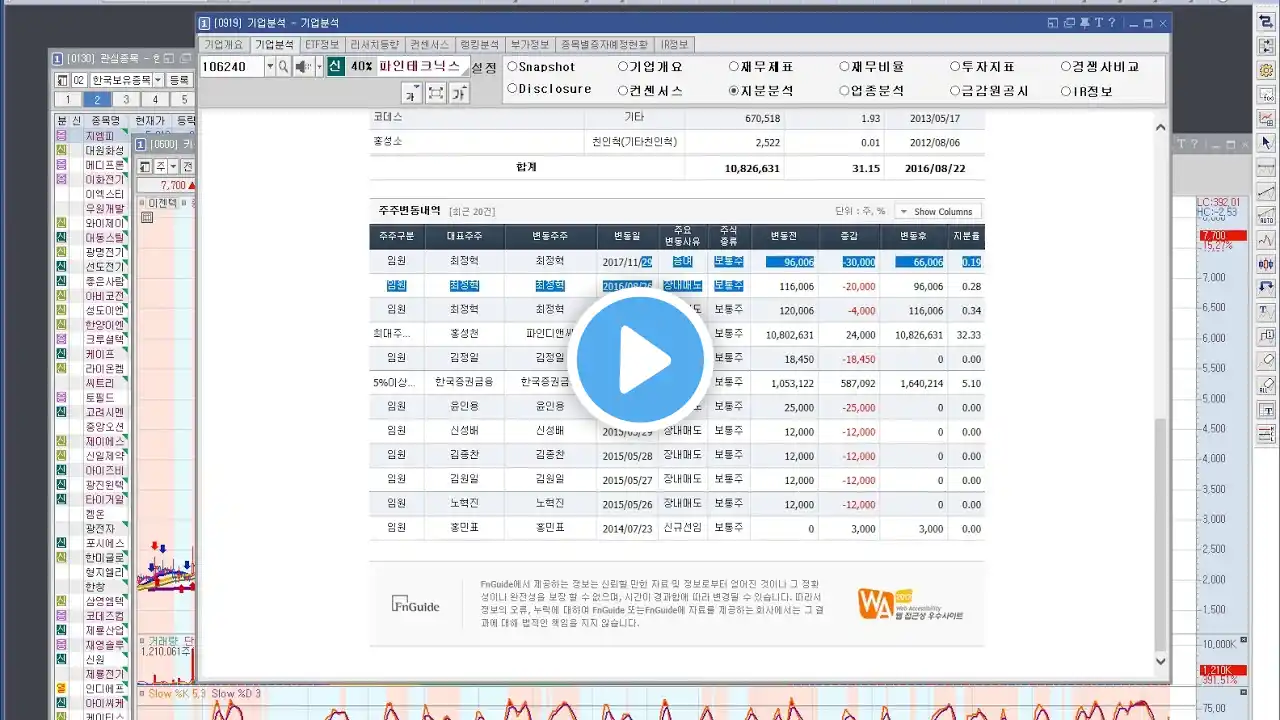Select group tab 4 in 관심종목 window

[x=155, y=99]
